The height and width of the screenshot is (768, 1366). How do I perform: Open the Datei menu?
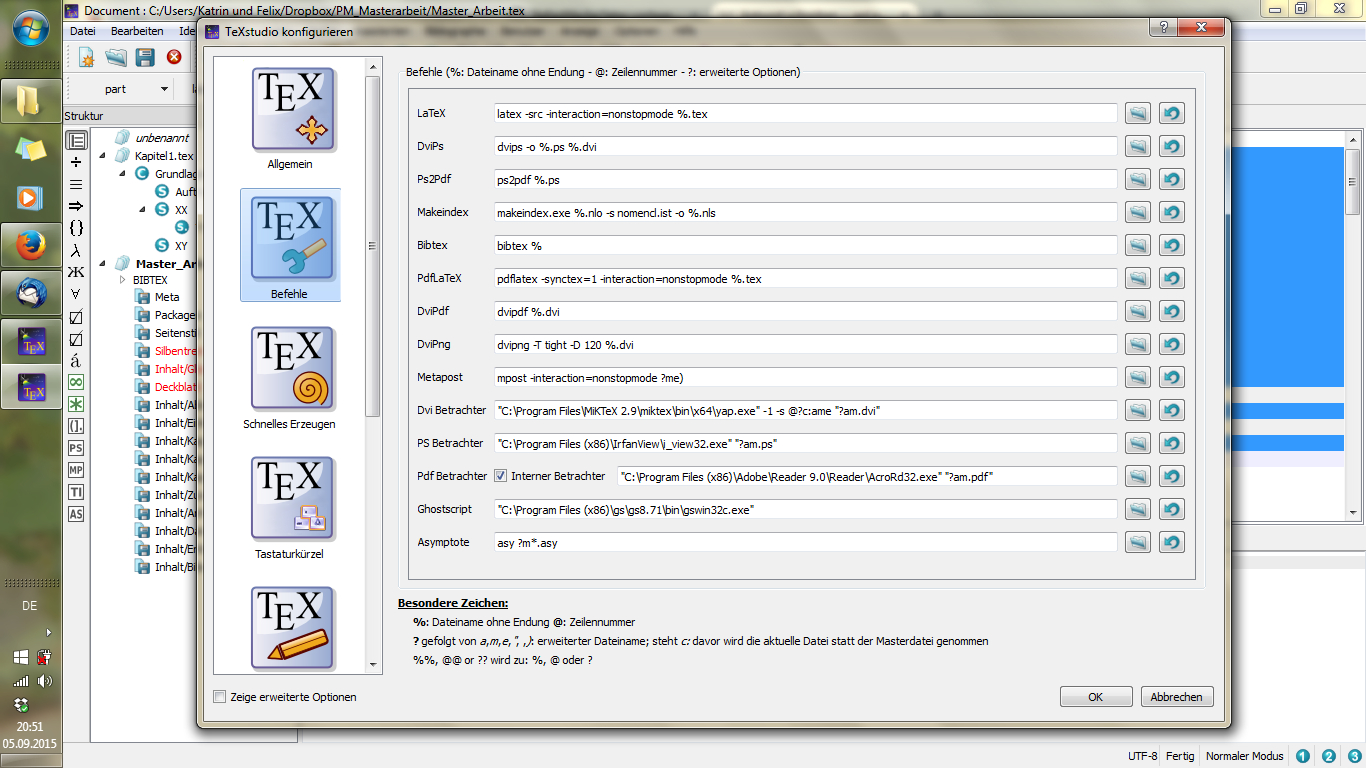pyautogui.click(x=82, y=31)
